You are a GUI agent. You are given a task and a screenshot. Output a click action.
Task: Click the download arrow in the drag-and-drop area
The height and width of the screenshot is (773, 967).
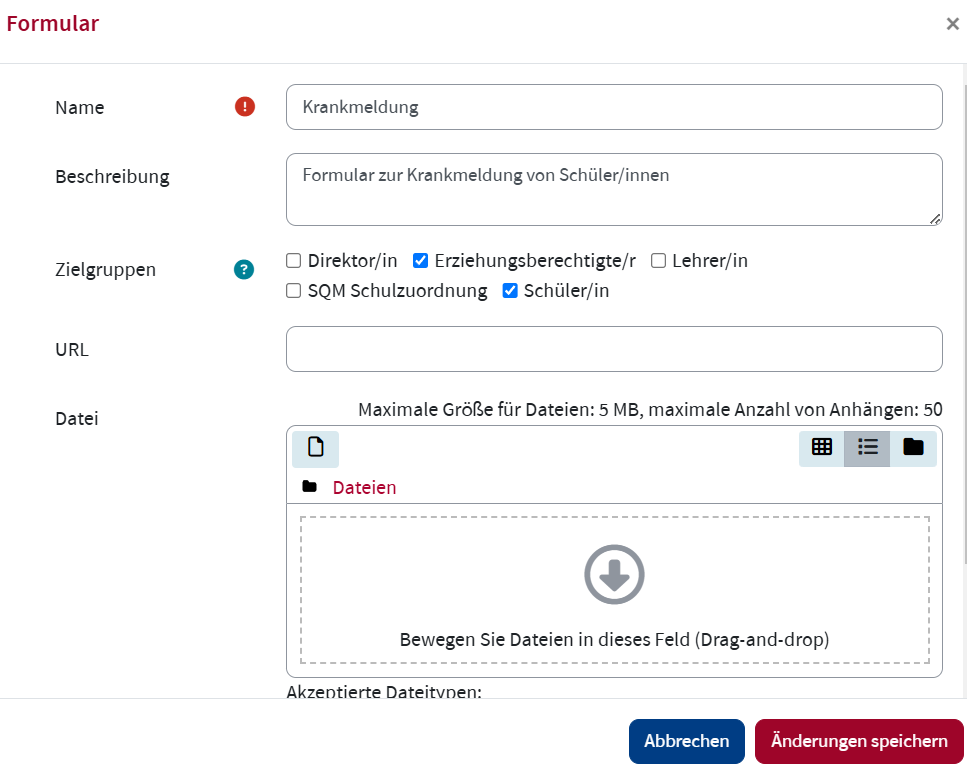click(x=615, y=574)
